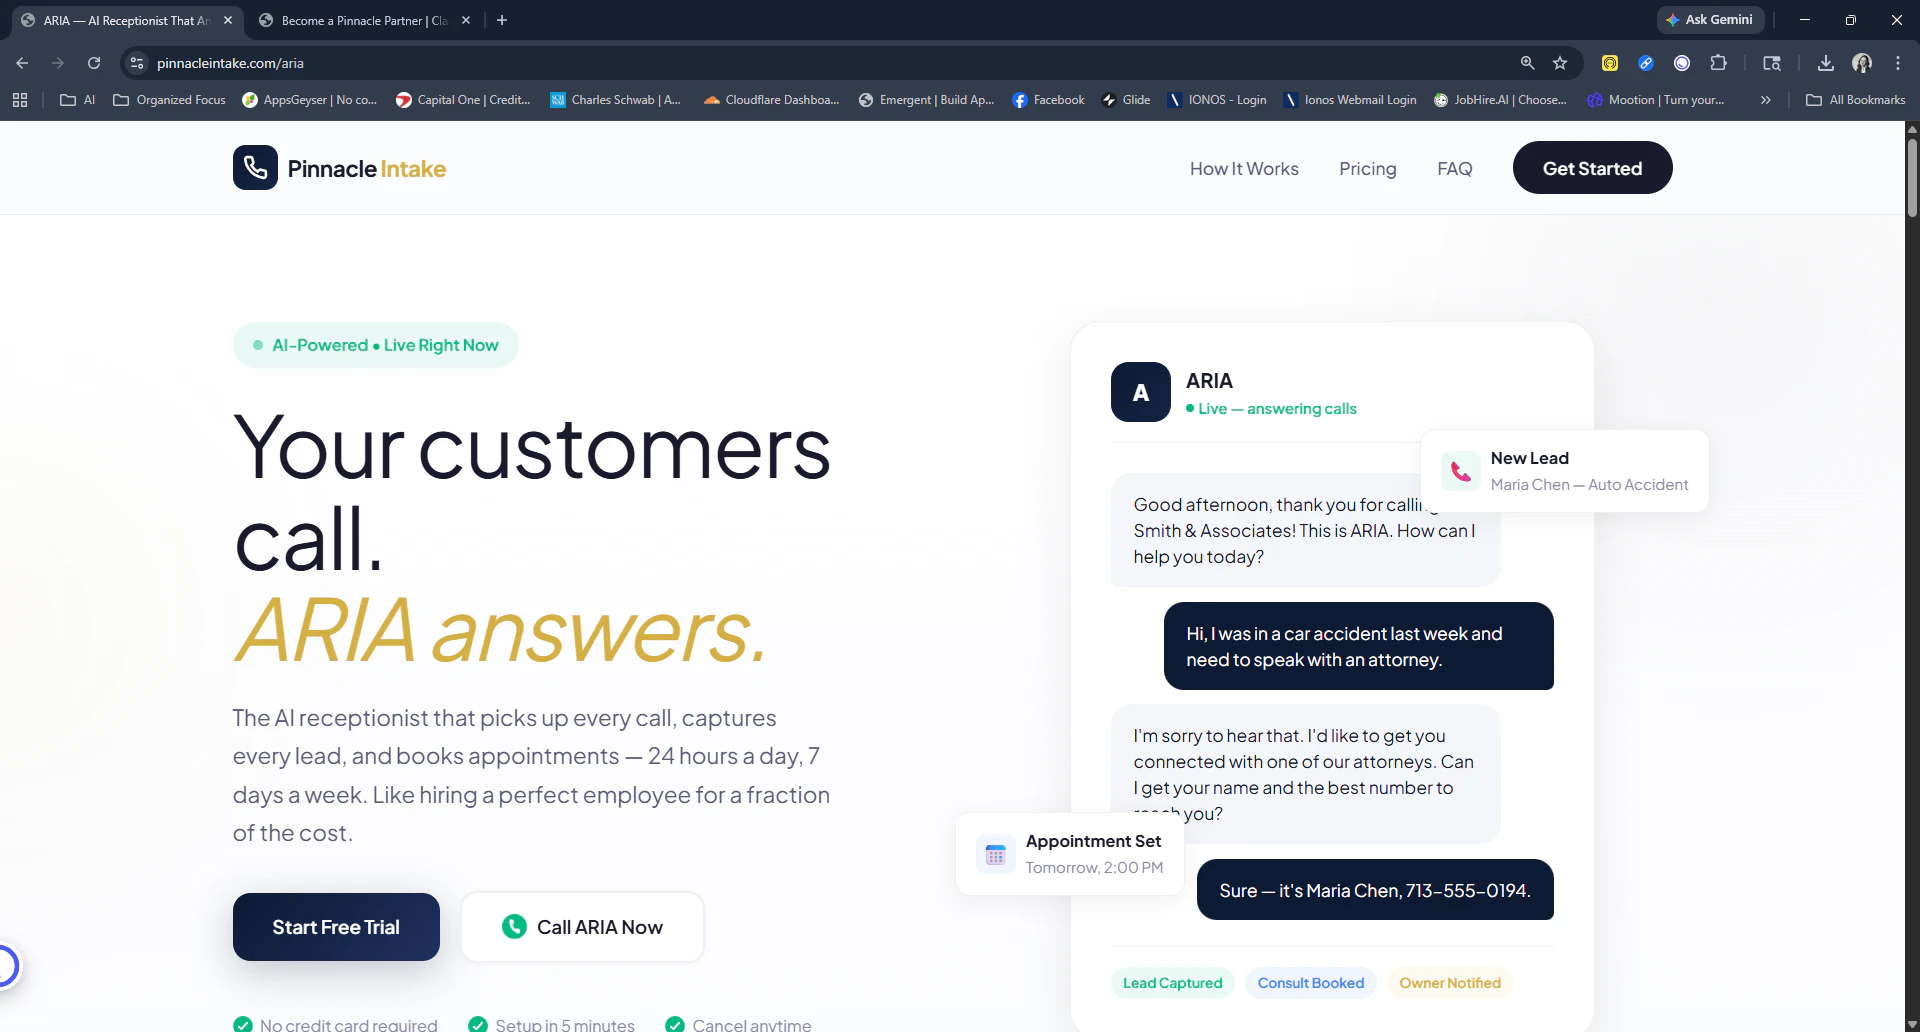This screenshot has width=1920, height=1032.
Task: Click the Pinnacle Intake brand name
Action: [366, 169]
